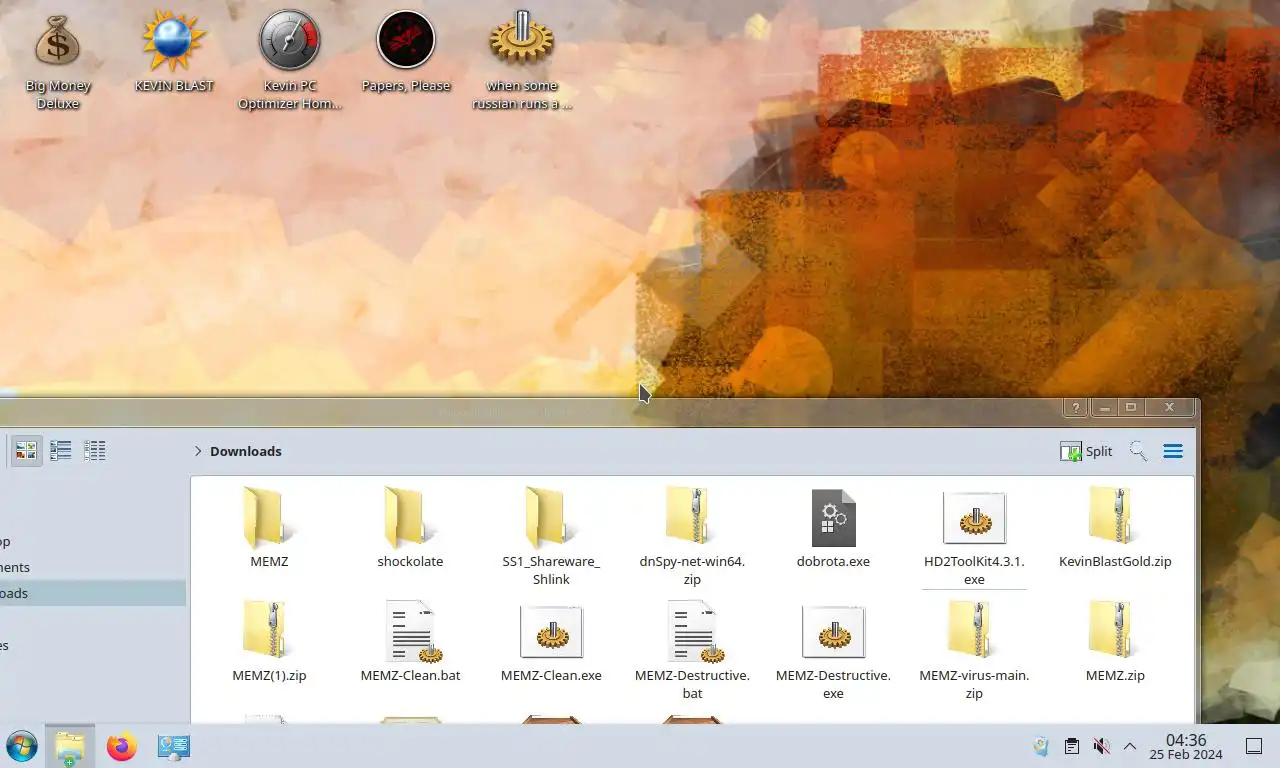This screenshot has height=768, width=1280.
Task: Click the help question mark in the window titlebar
Action: click(1075, 407)
